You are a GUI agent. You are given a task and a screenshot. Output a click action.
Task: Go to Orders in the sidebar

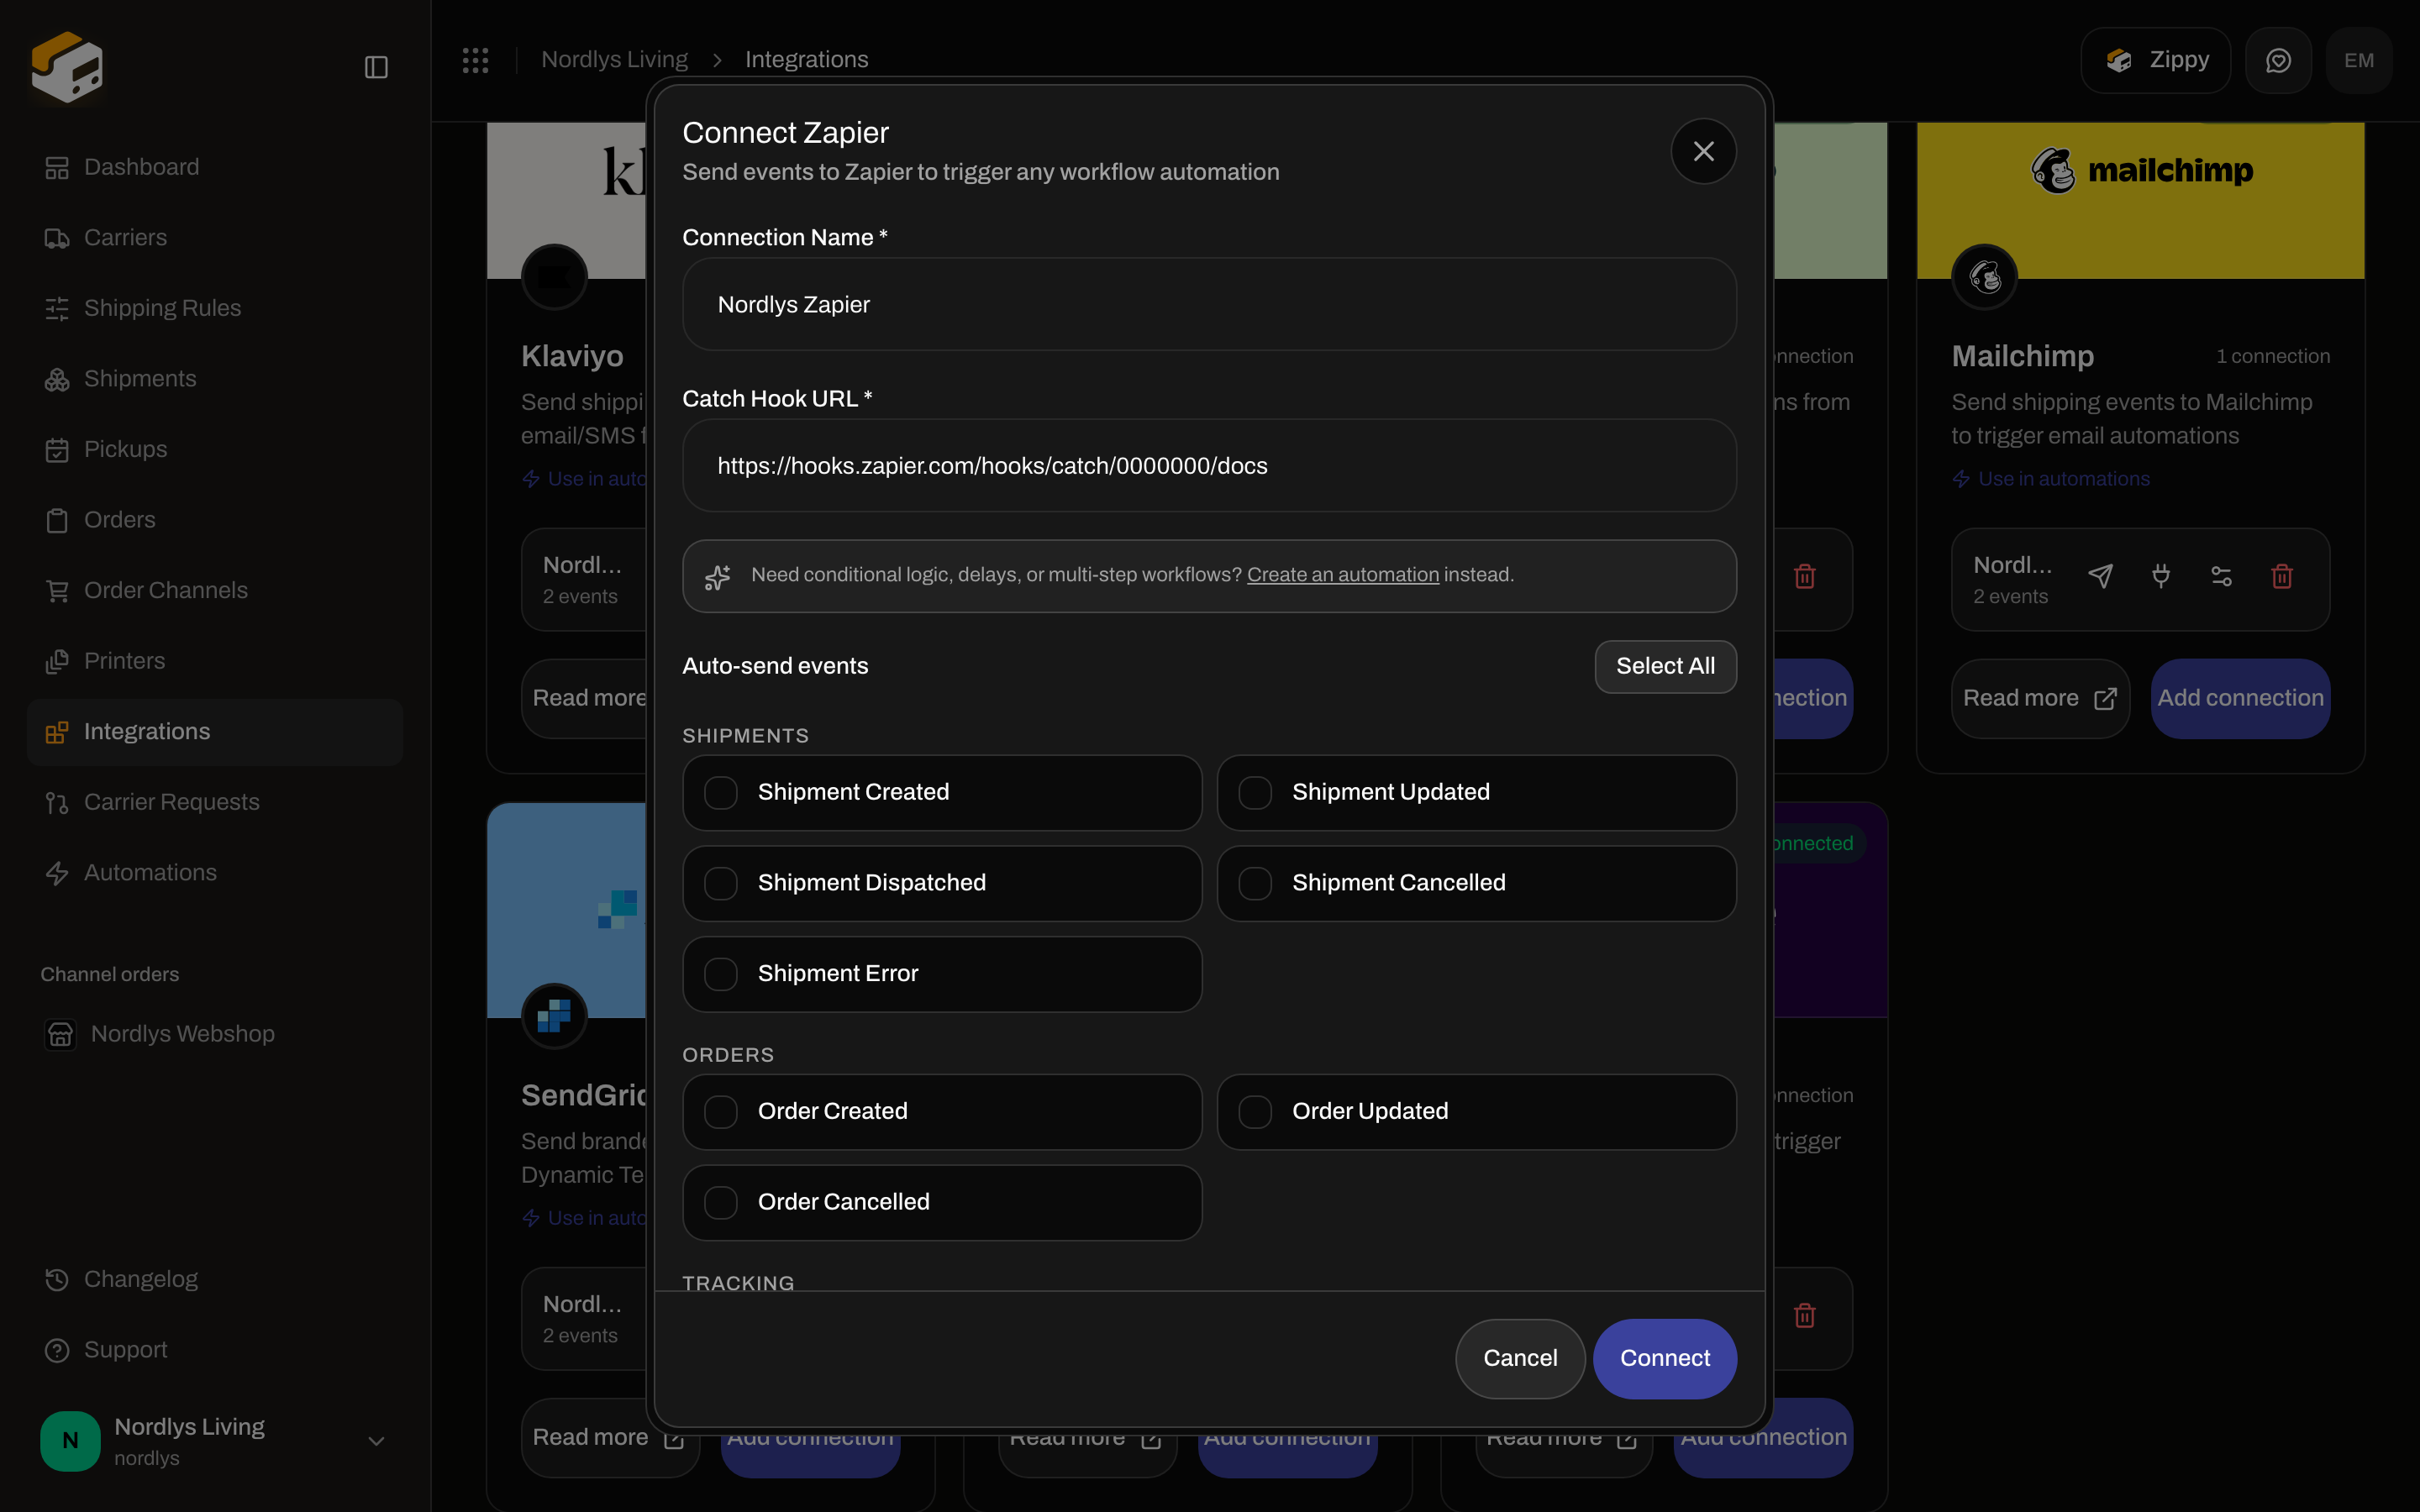coord(215,520)
